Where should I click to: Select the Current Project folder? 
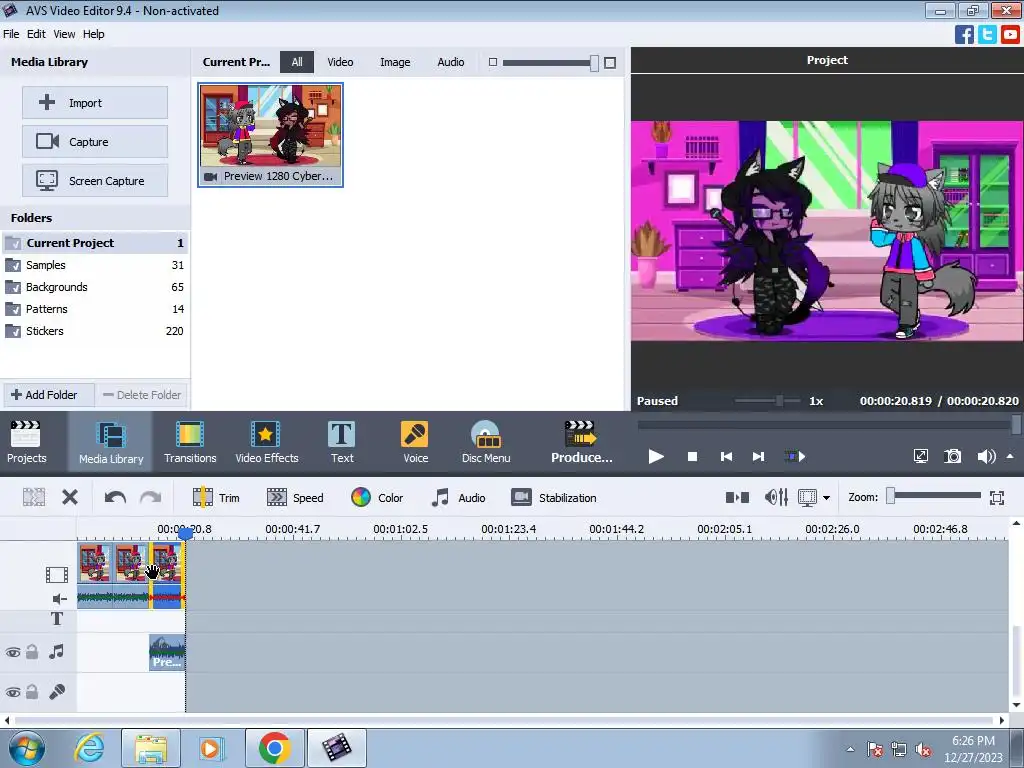(x=95, y=243)
